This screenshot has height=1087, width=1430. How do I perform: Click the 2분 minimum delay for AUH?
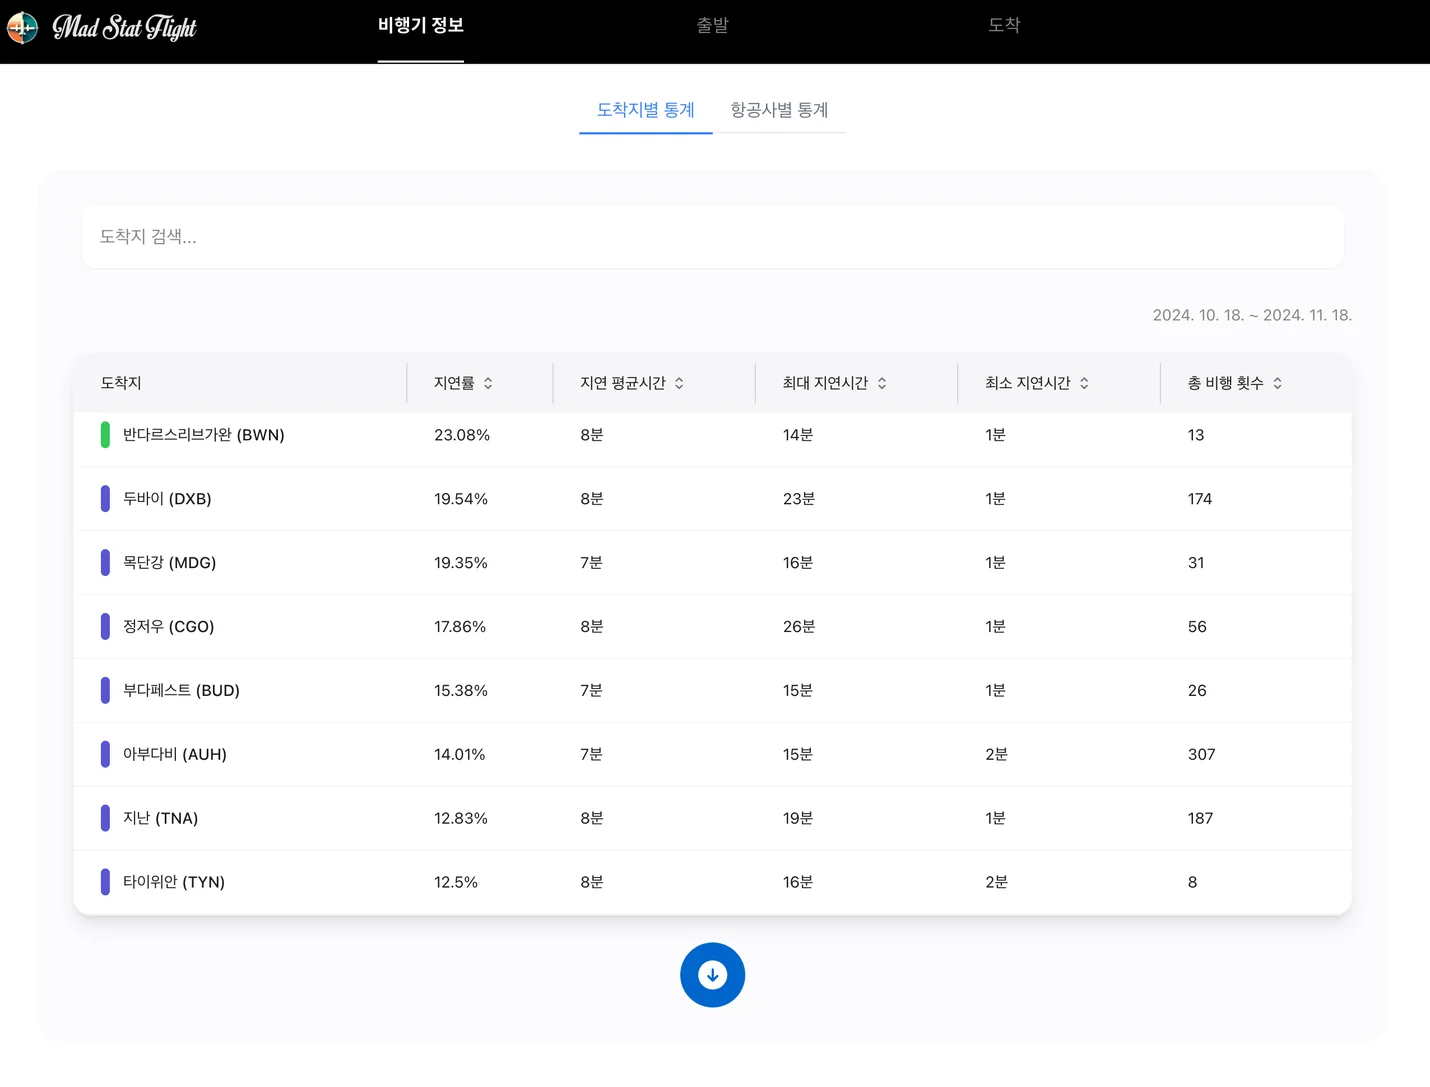tap(996, 755)
